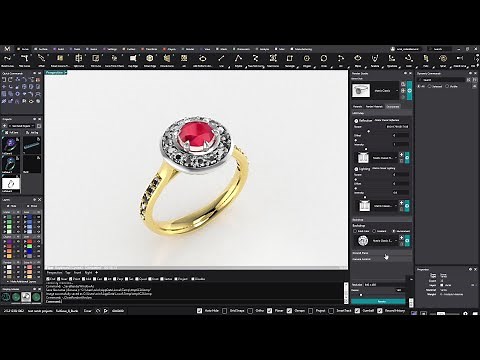Screen dimensions: 480x360
Task: Select the Gradient backdrop radio button
Action: click(x=374, y=231)
